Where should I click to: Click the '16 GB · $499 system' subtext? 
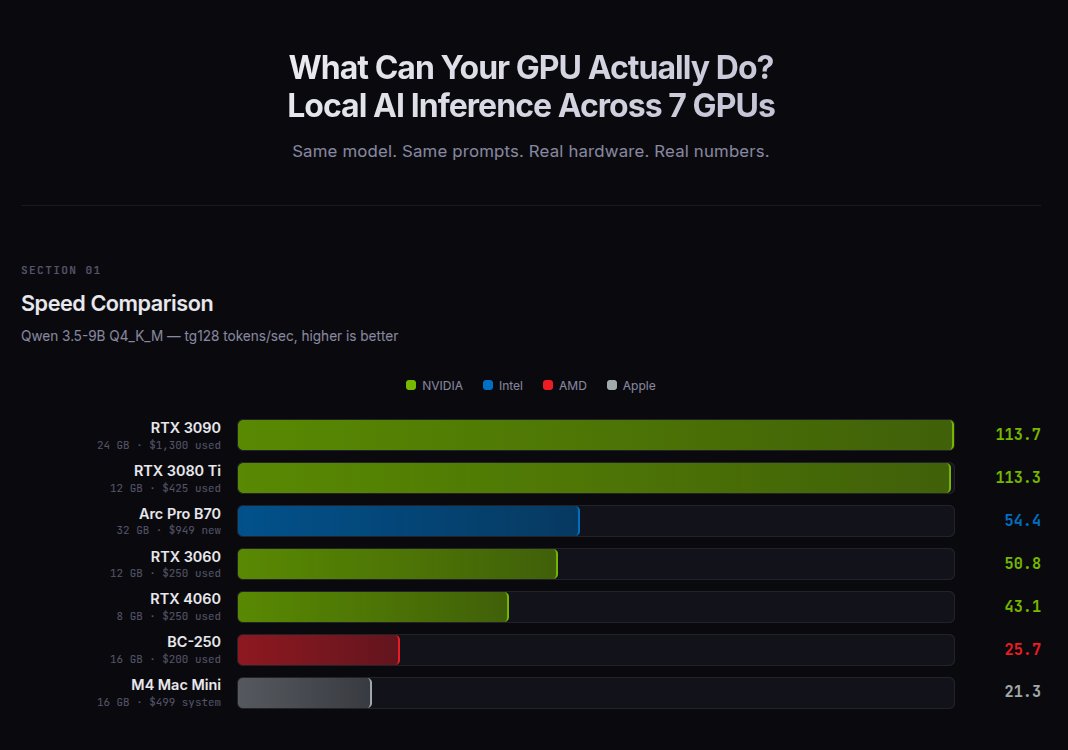click(159, 702)
